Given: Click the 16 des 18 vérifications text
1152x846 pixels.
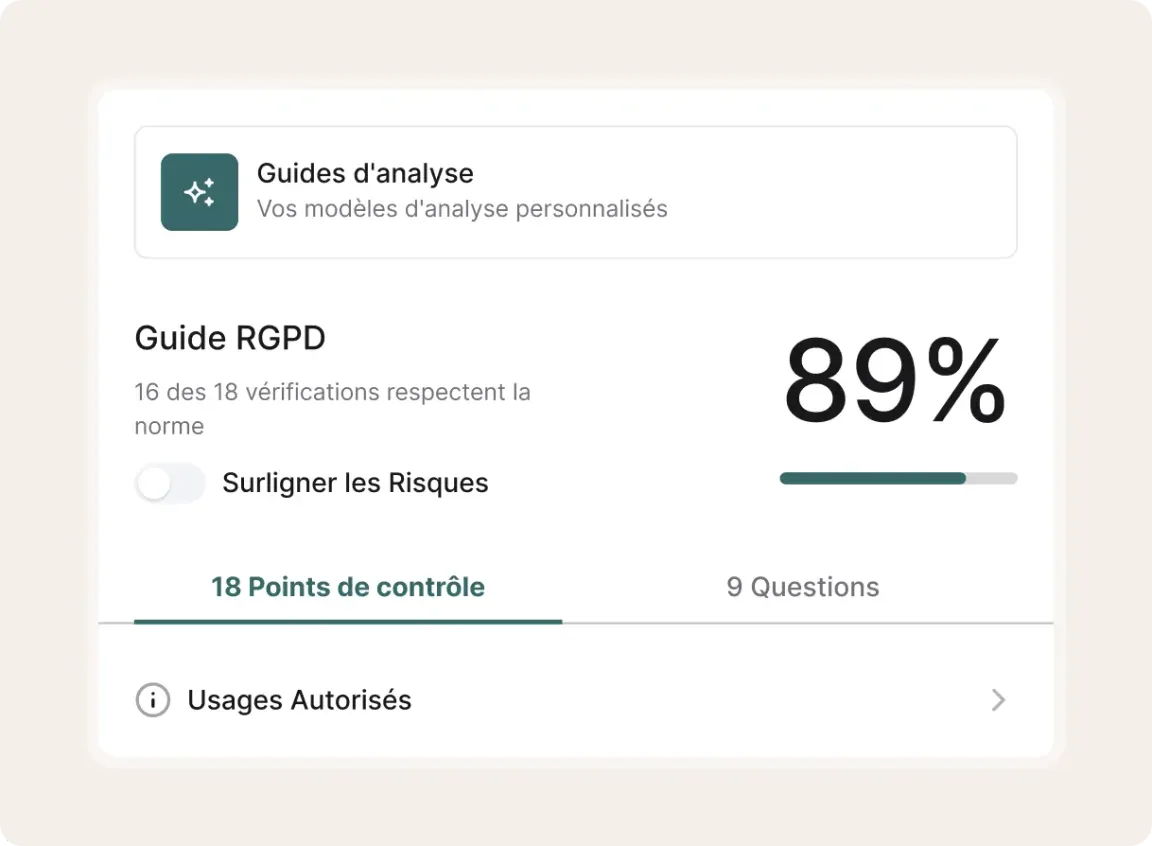Looking at the screenshot, I should (x=332, y=392).
